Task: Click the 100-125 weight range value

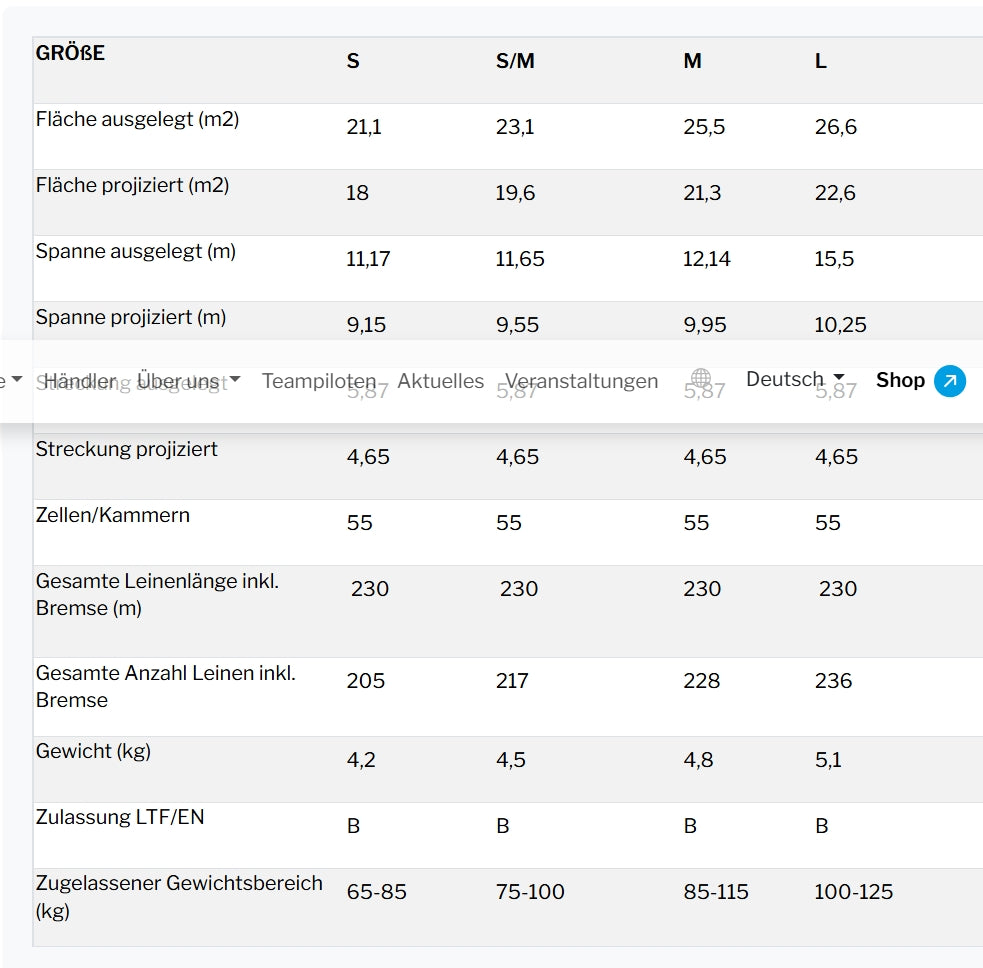Action: click(x=853, y=892)
